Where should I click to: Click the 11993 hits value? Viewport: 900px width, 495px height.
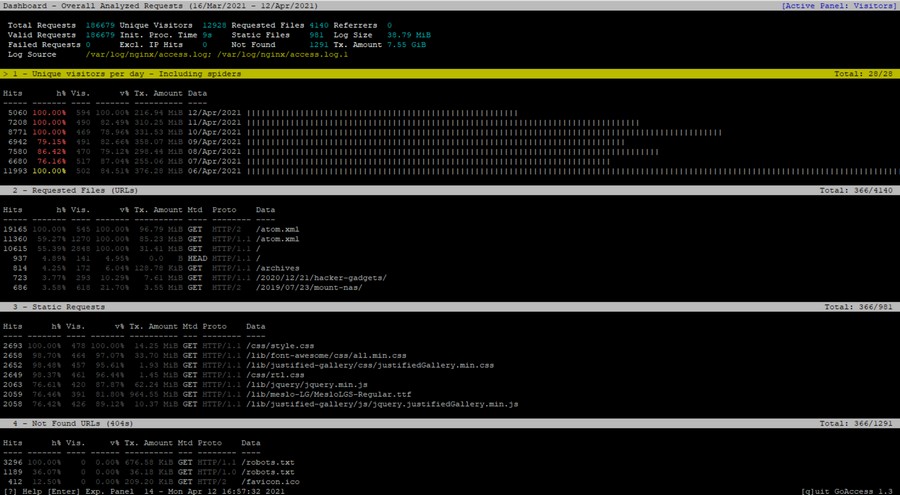15,171
